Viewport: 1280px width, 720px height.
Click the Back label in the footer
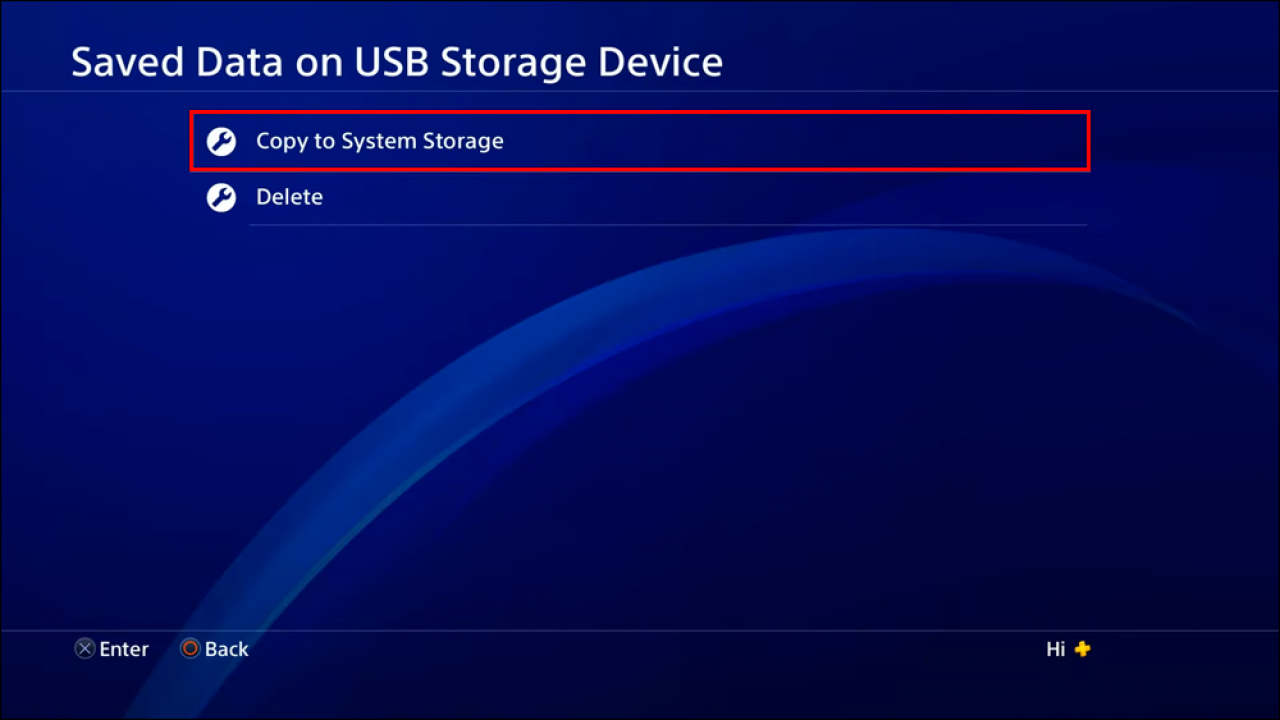coord(227,650)
